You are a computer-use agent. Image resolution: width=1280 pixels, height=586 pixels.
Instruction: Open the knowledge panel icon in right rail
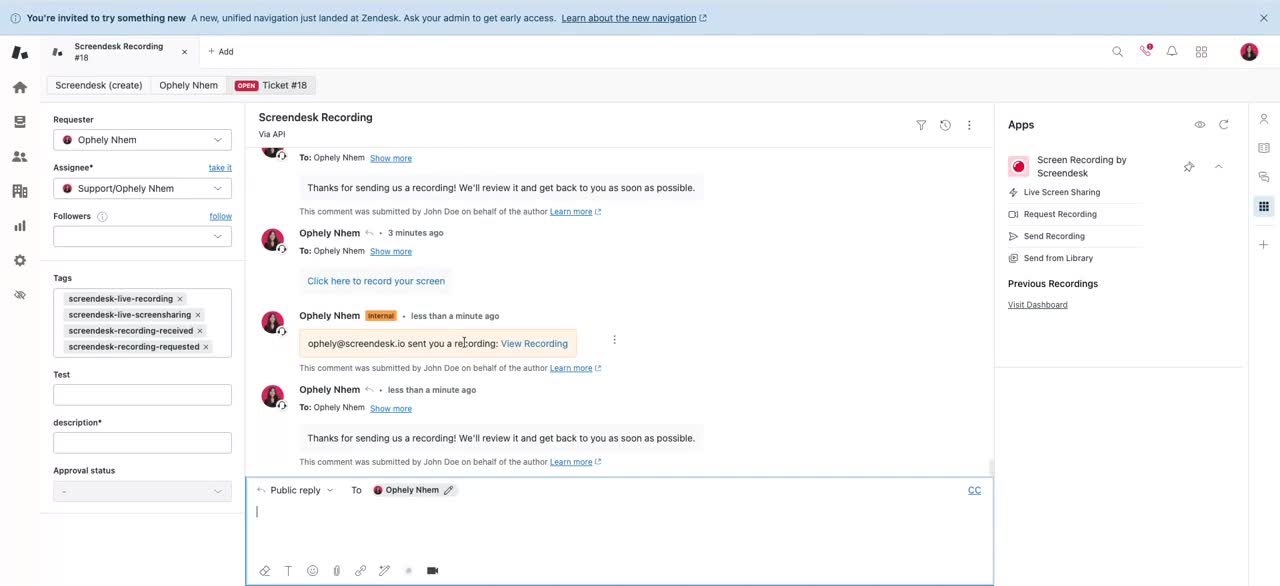[x=1264, y=148]
